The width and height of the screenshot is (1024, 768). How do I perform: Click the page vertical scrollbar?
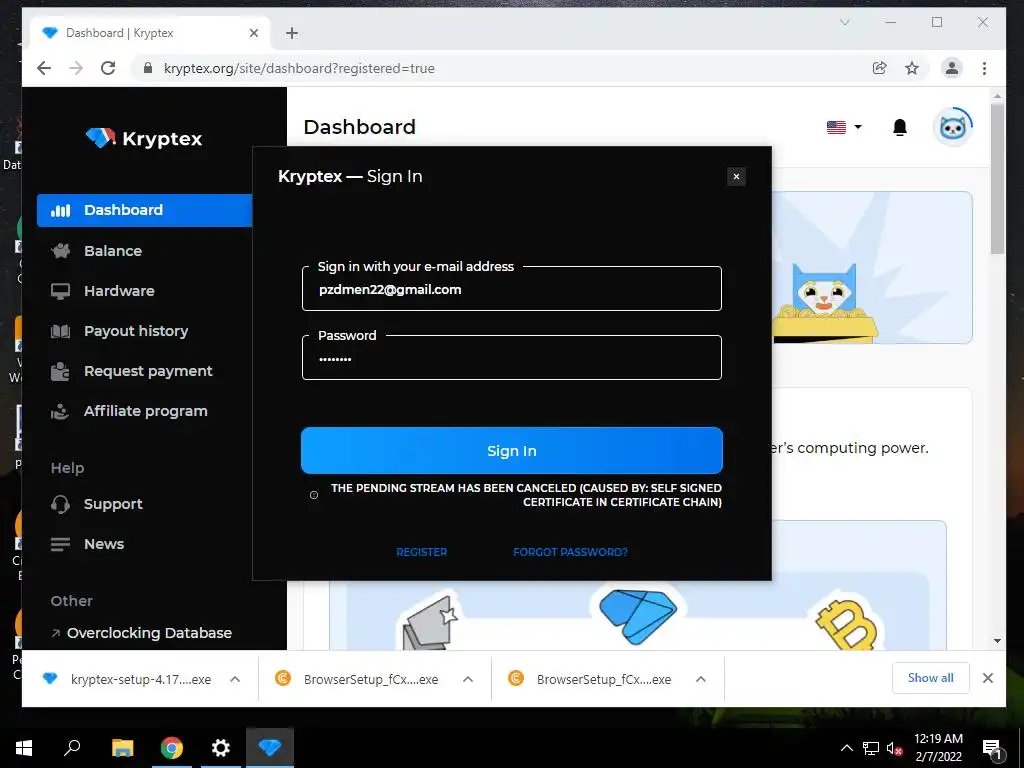997,178
